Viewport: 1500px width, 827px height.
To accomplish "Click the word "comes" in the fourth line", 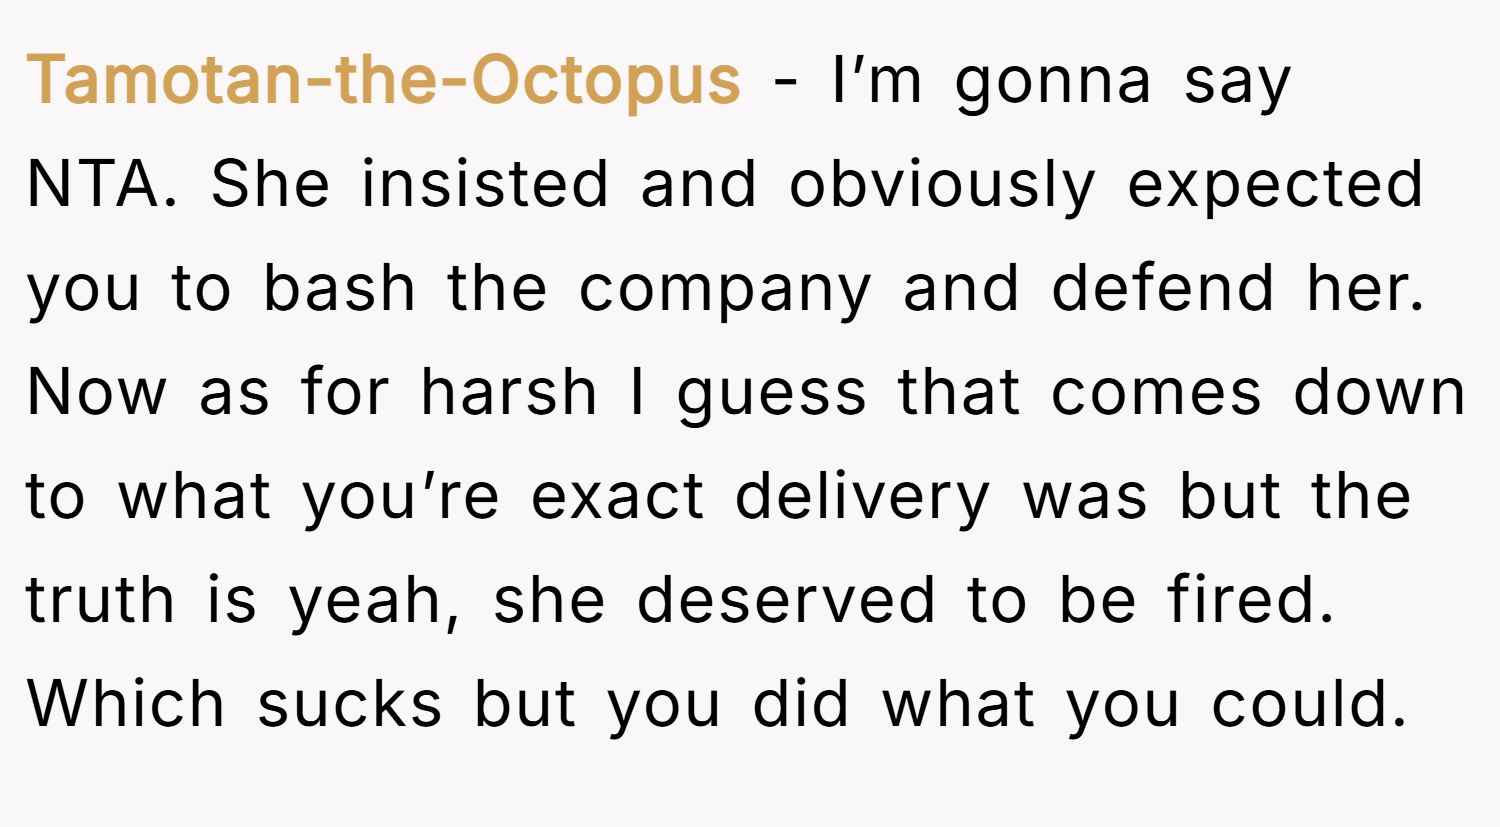I will pyautogui.click(x=1155, y=392).
